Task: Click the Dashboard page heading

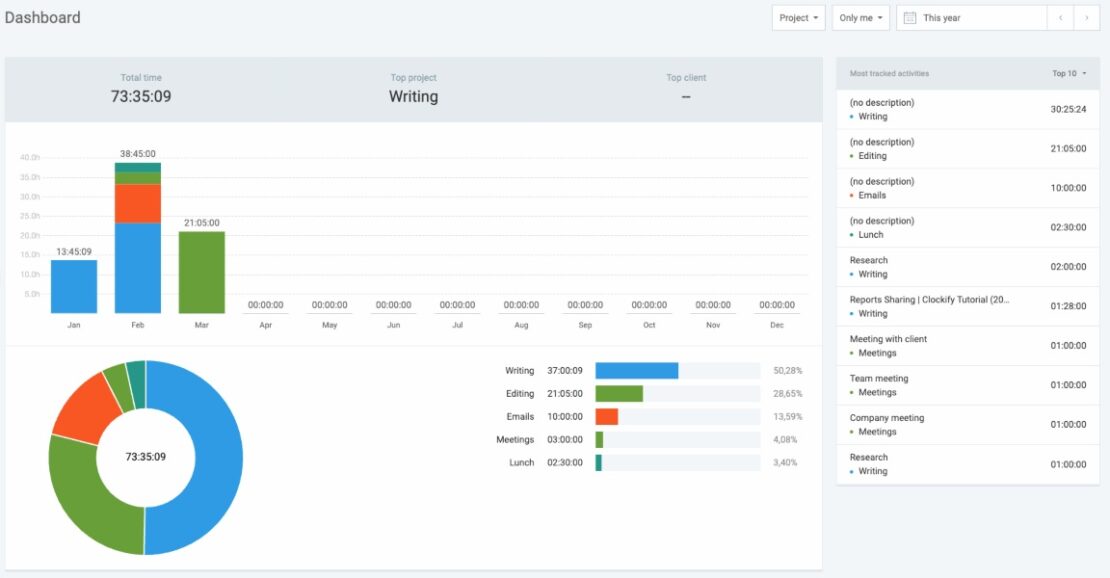Action: pos(44,17)
